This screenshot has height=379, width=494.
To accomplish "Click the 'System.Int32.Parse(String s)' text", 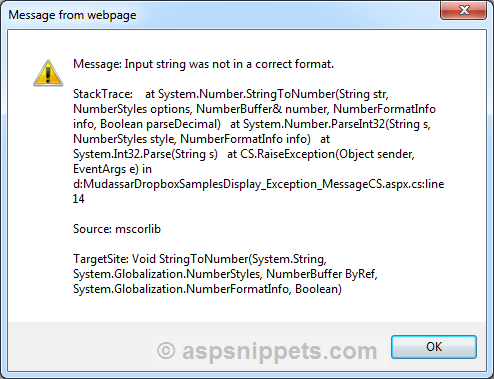I will click(x=145, y=154).
